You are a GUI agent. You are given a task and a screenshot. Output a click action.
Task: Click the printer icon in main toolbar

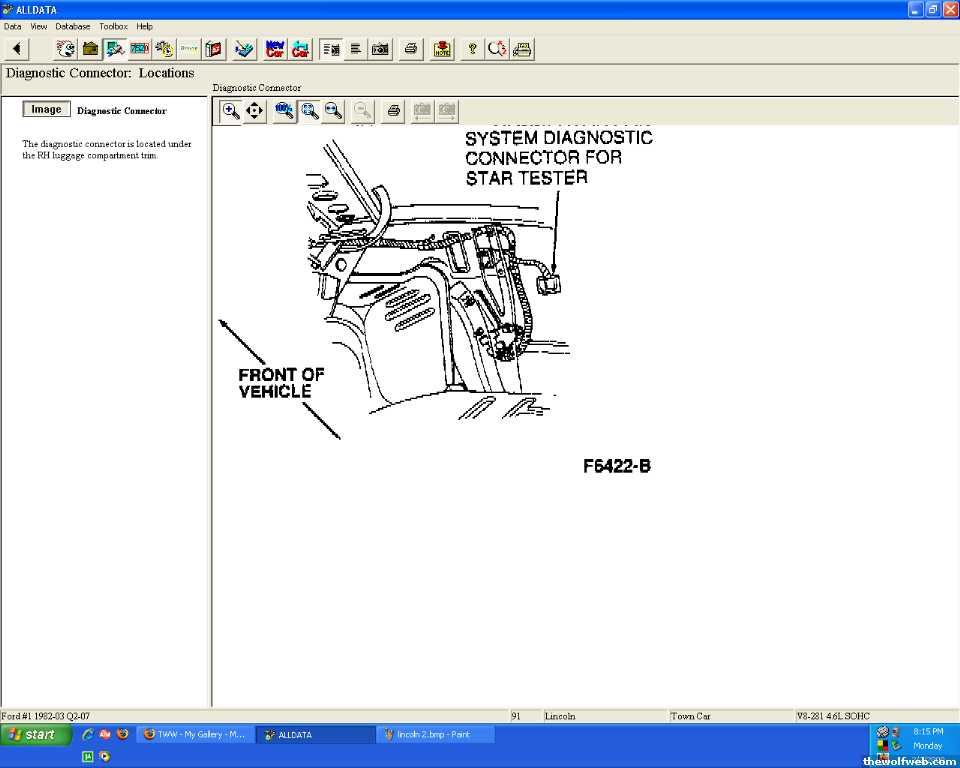(411, 49)
